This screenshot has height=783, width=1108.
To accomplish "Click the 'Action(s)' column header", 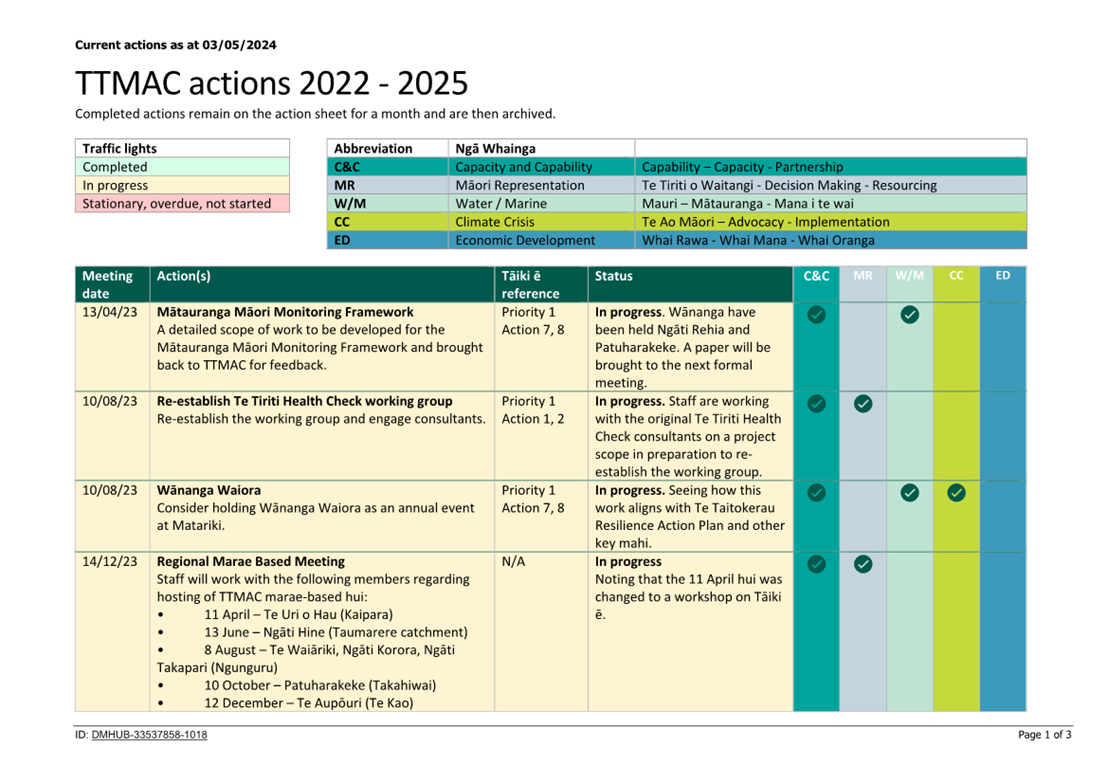I will [x=322, y=284].
